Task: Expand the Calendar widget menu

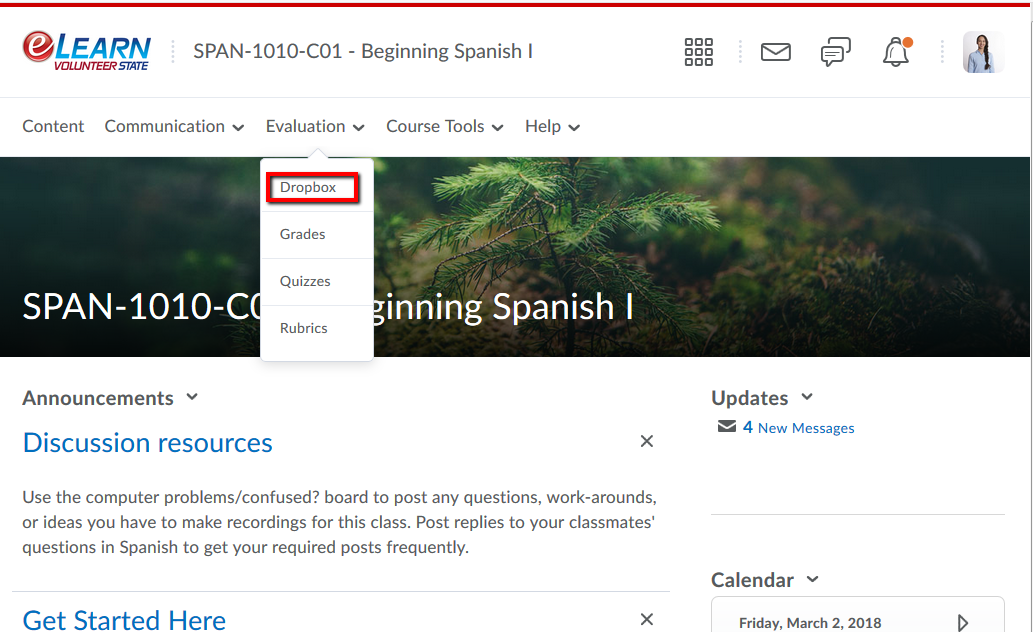Action: tap(812, 579)
